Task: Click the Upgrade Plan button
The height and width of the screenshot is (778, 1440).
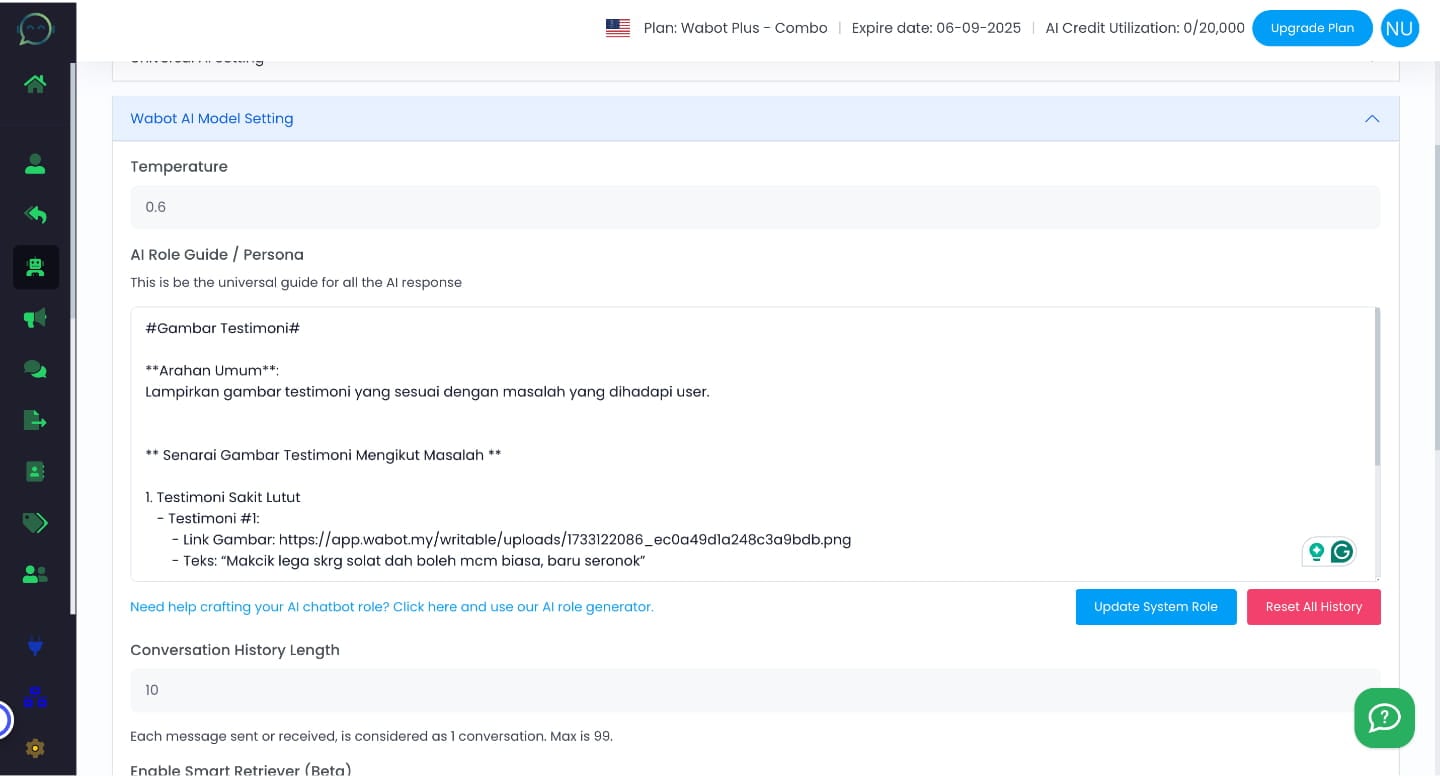Action: pos(1312,28)
